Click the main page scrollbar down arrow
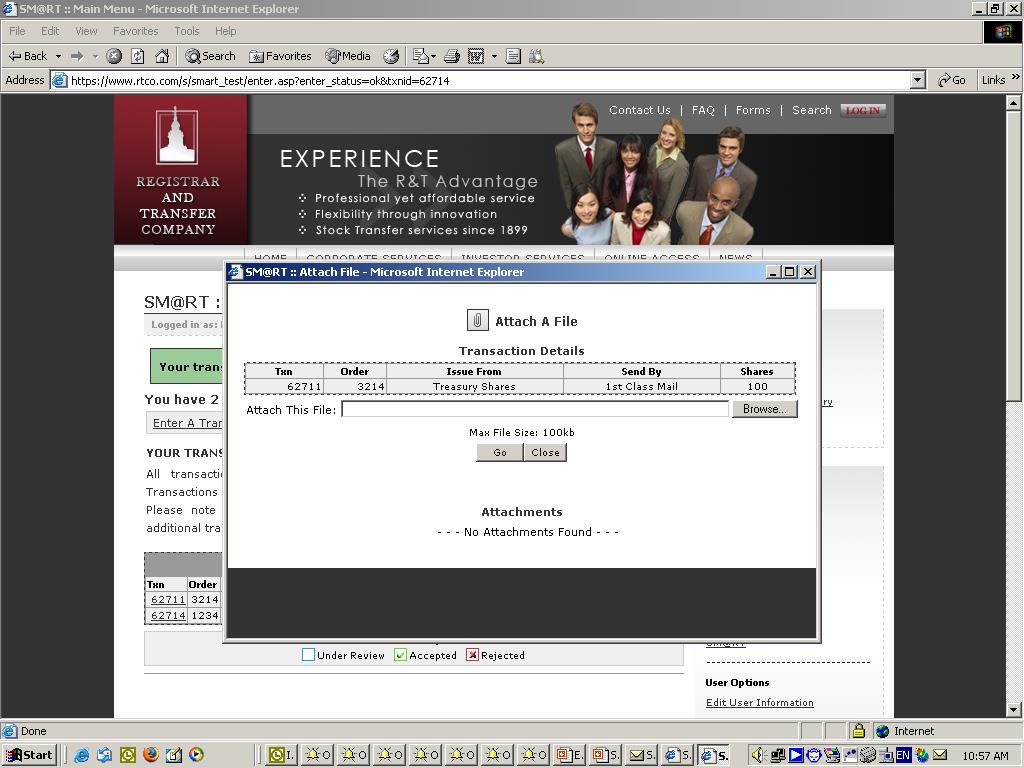This screenshot has height=768, width=1024. point(1013,709)
